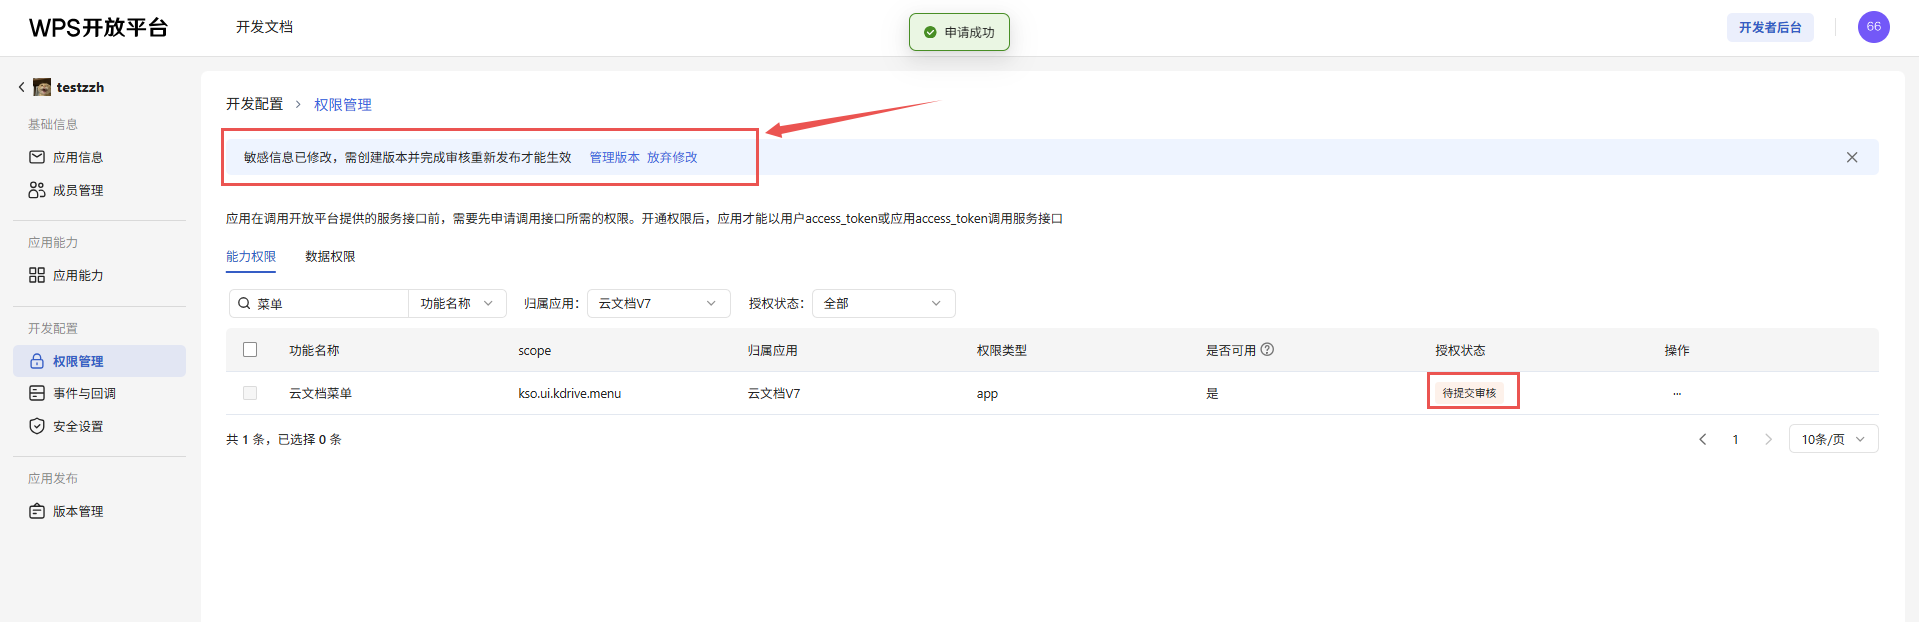Image resolution: width=1919 pixels, height=622 pixels.
Task: Open 事件与回调 in the sidebar
Action: point(83,393)
